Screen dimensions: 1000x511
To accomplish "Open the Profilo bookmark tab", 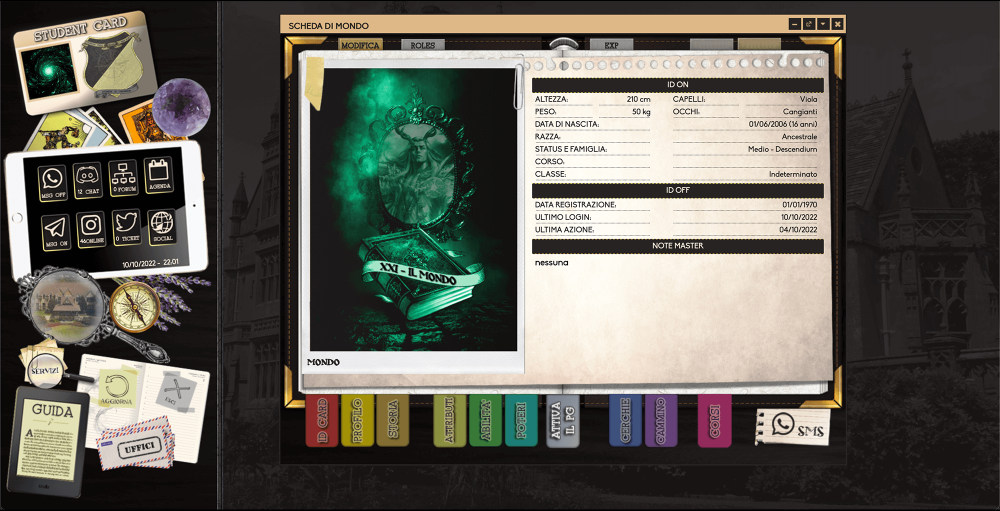I will pos(357,420).
